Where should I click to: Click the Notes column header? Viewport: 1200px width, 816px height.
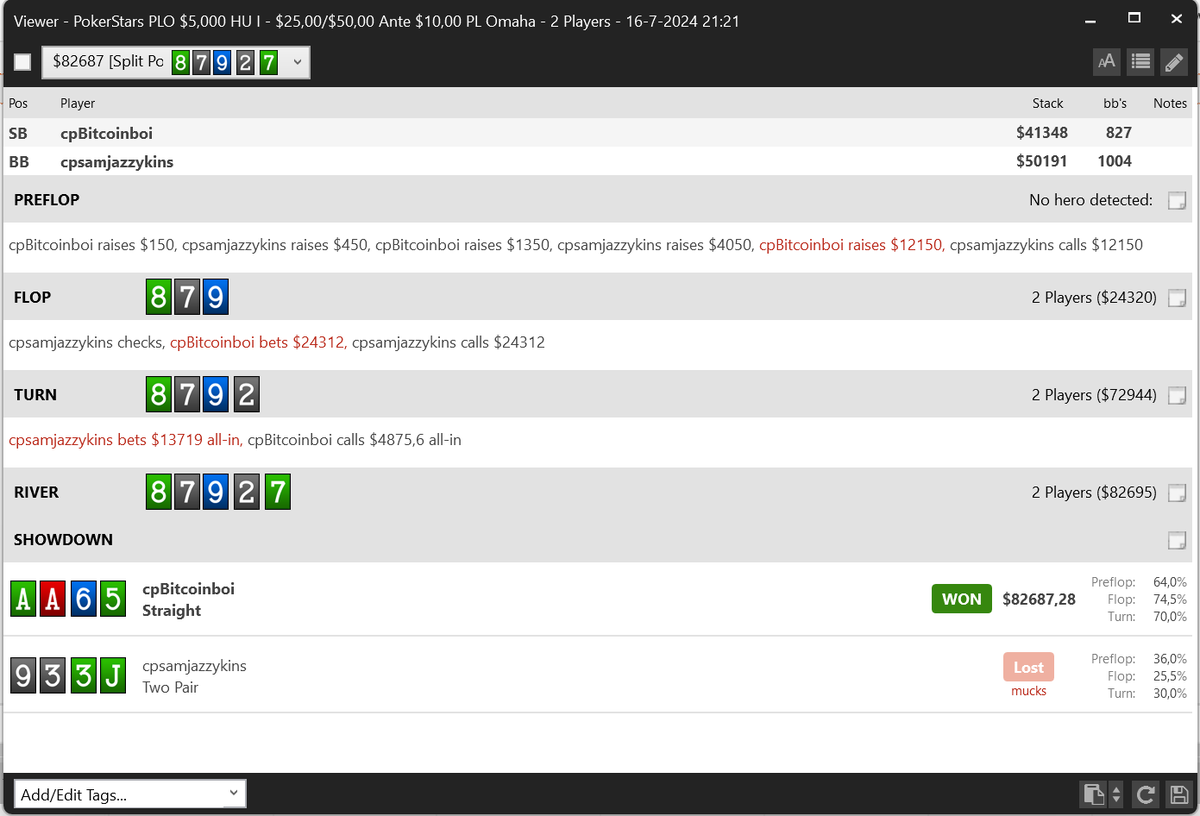[x=1170, y=103]
